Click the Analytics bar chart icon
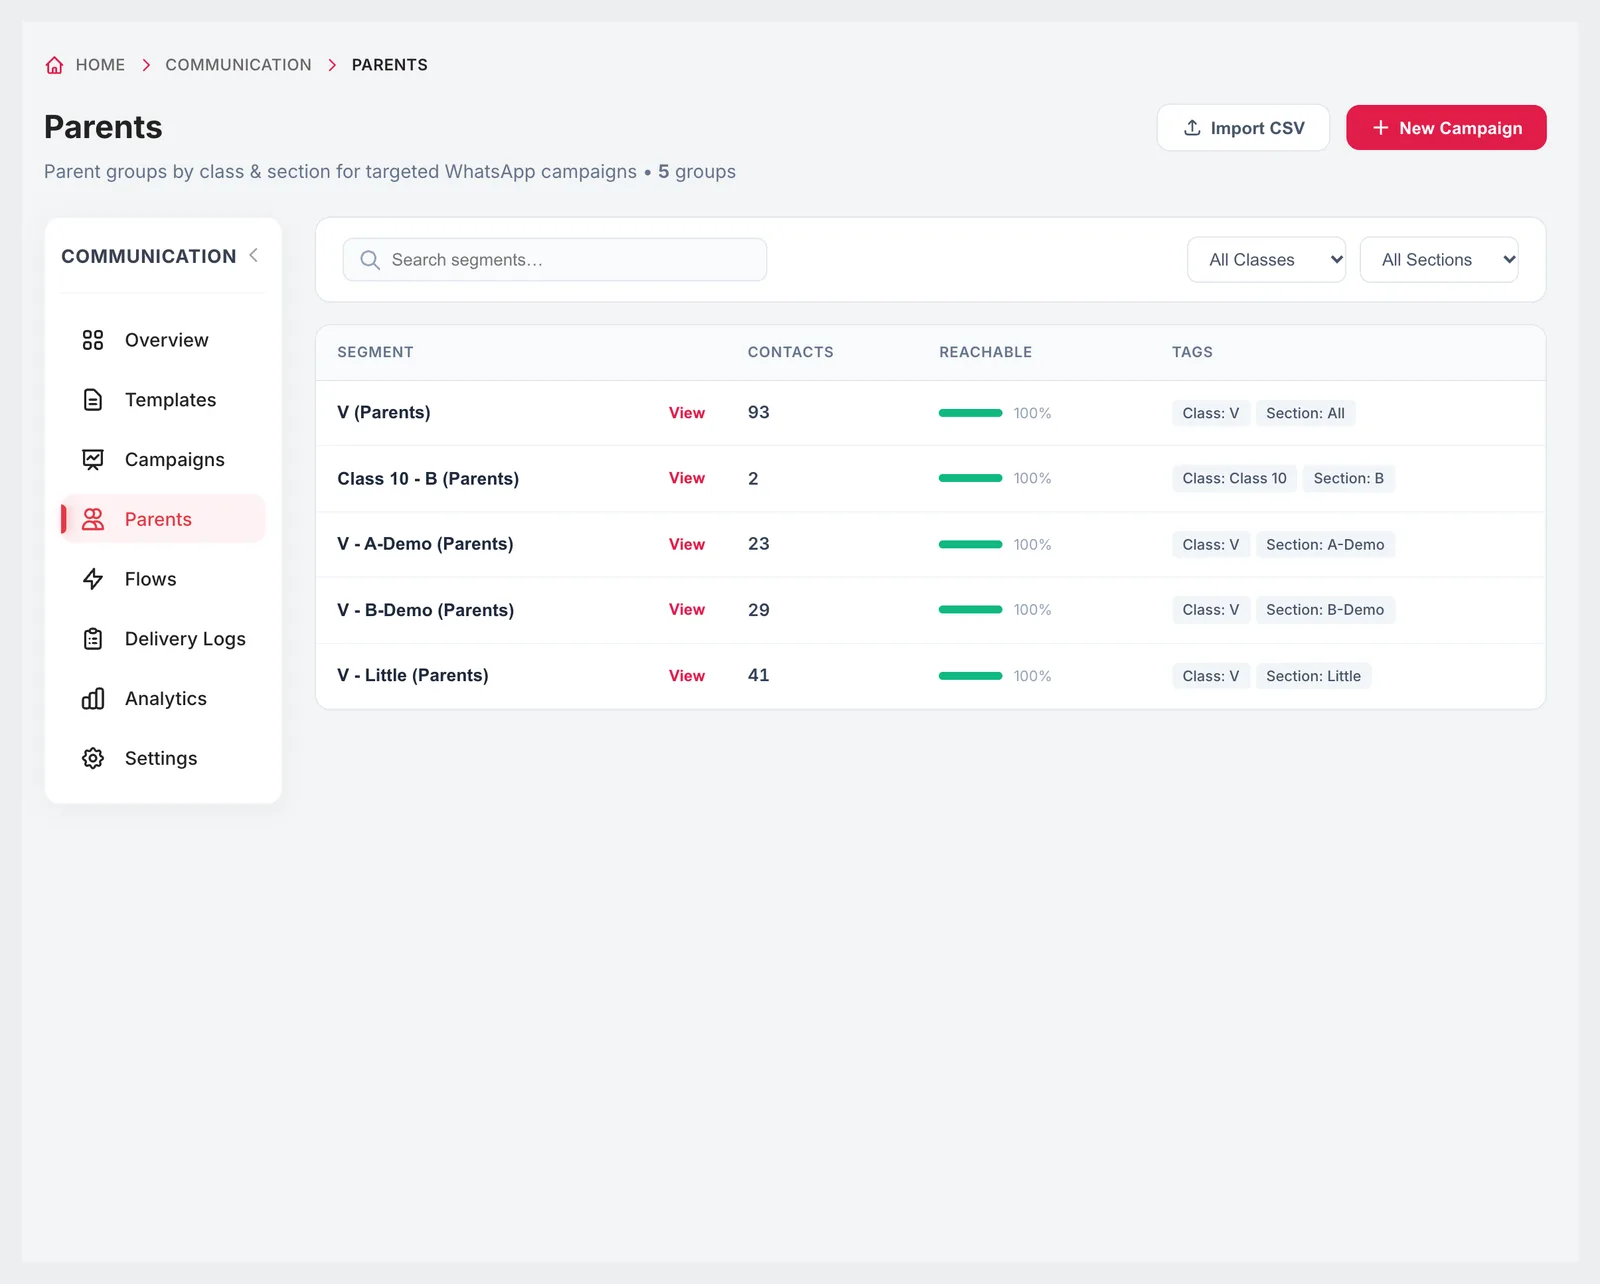Image resolution: width=1600 pixels, height=1284 pixels. tap(93, 699)
